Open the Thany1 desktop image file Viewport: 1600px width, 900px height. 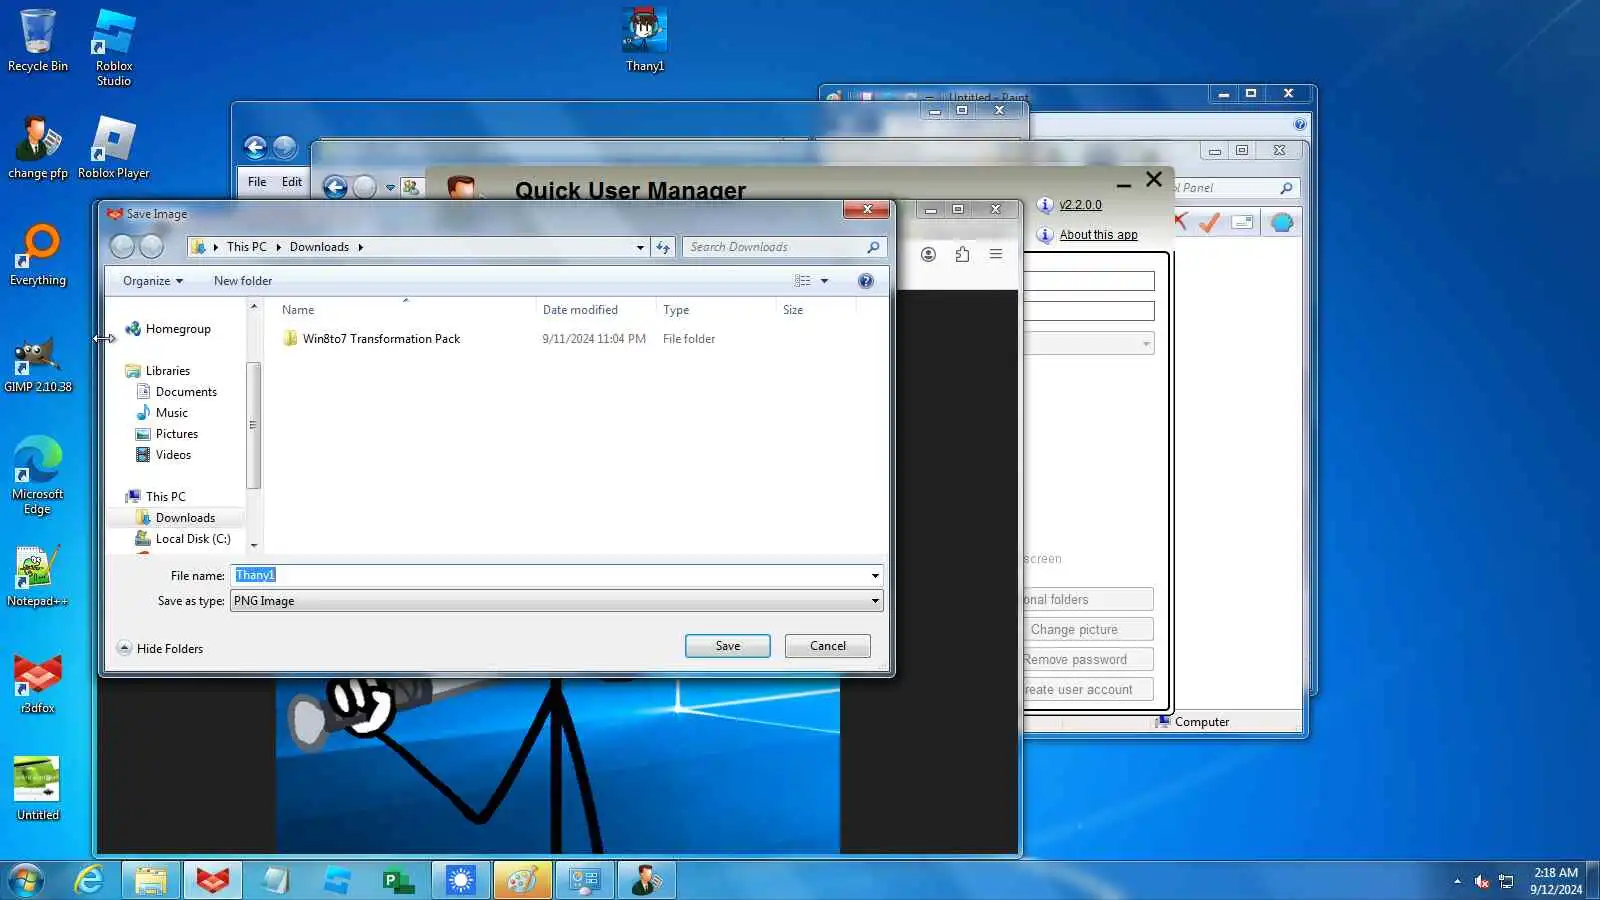pos(645,40)
